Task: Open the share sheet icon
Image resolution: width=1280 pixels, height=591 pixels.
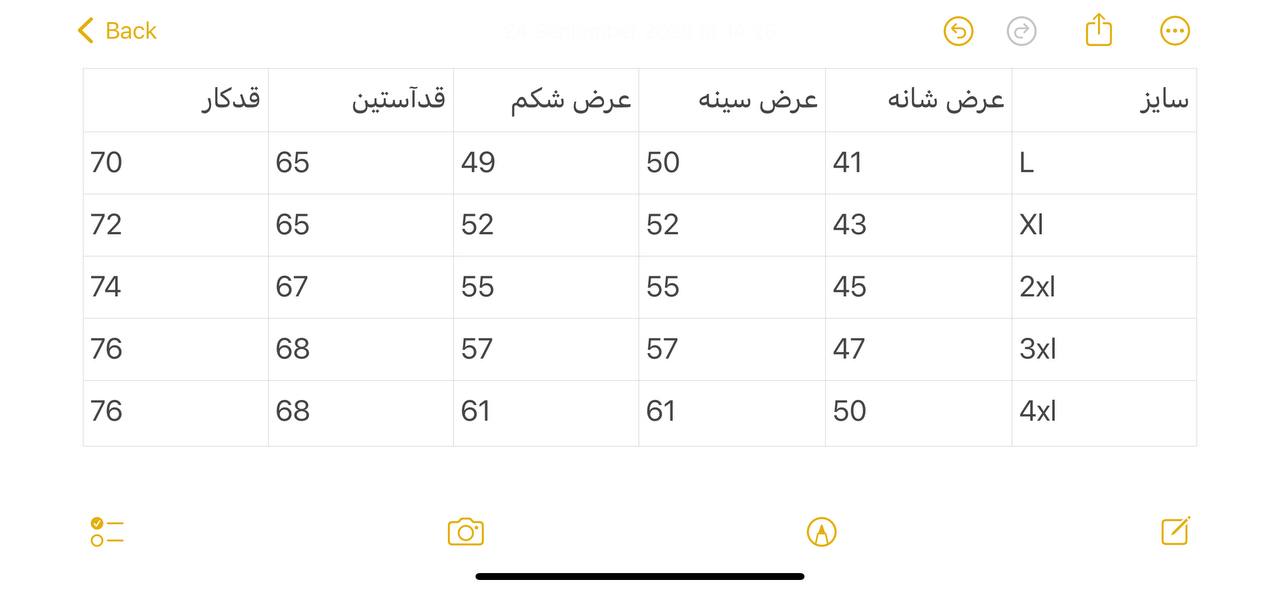Action: [x=1098, y=30]
